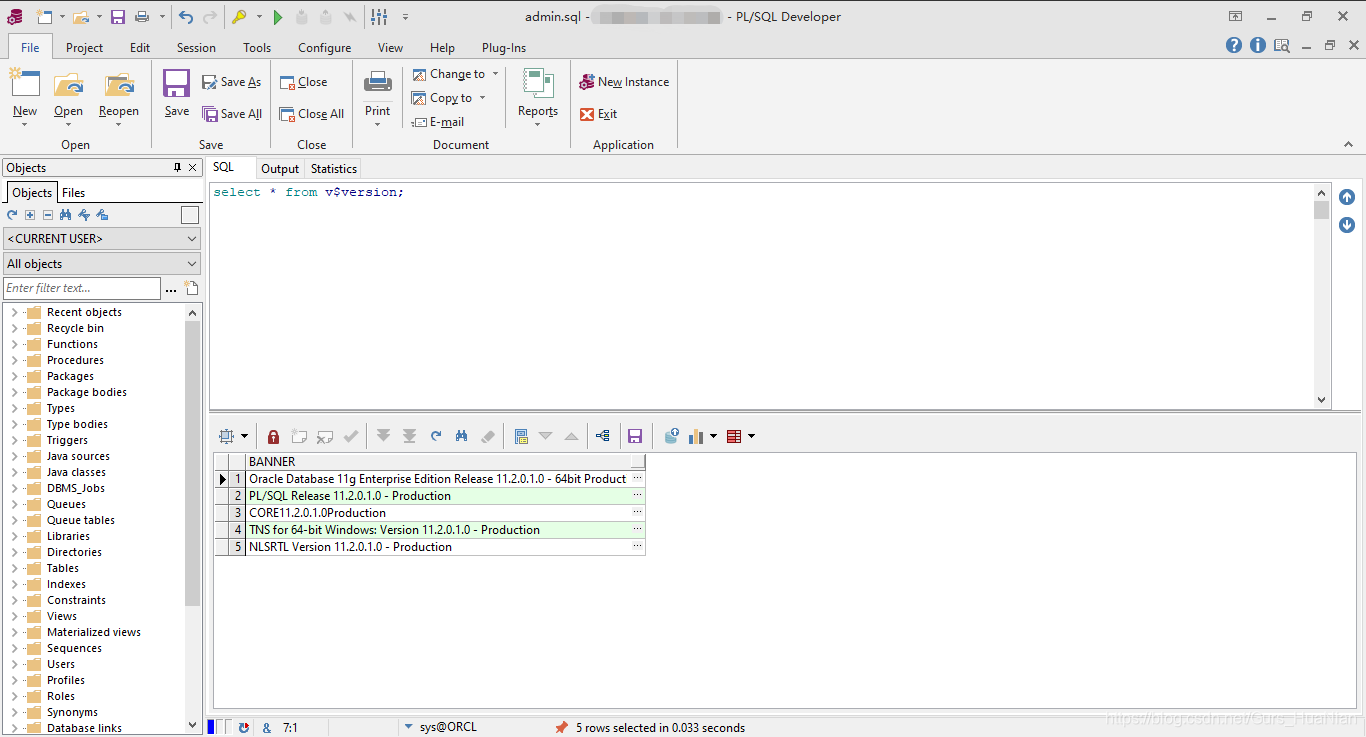Open the Configure ribbon tab
The height and width of the screenshot is (737, 1366).
pyautogui.click(x=325, y=47)
